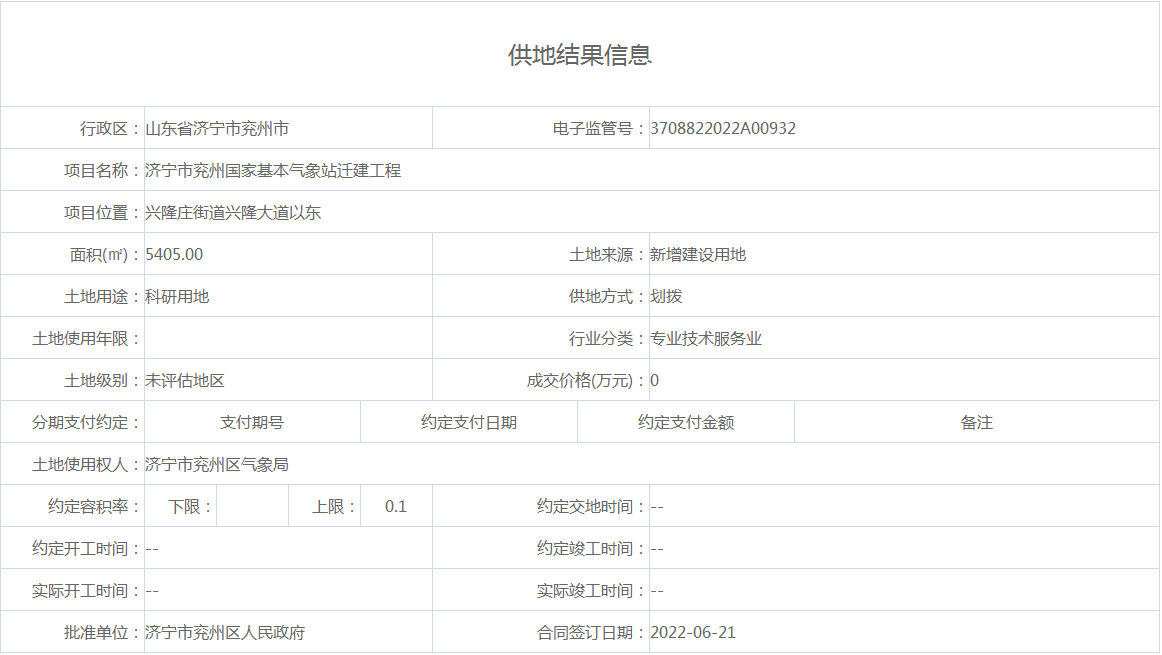The width and height of the screenshot is (1162, 655).
Task: Click the 支付期号 column header
Action: pyautogui.click(x=252, y=422)
